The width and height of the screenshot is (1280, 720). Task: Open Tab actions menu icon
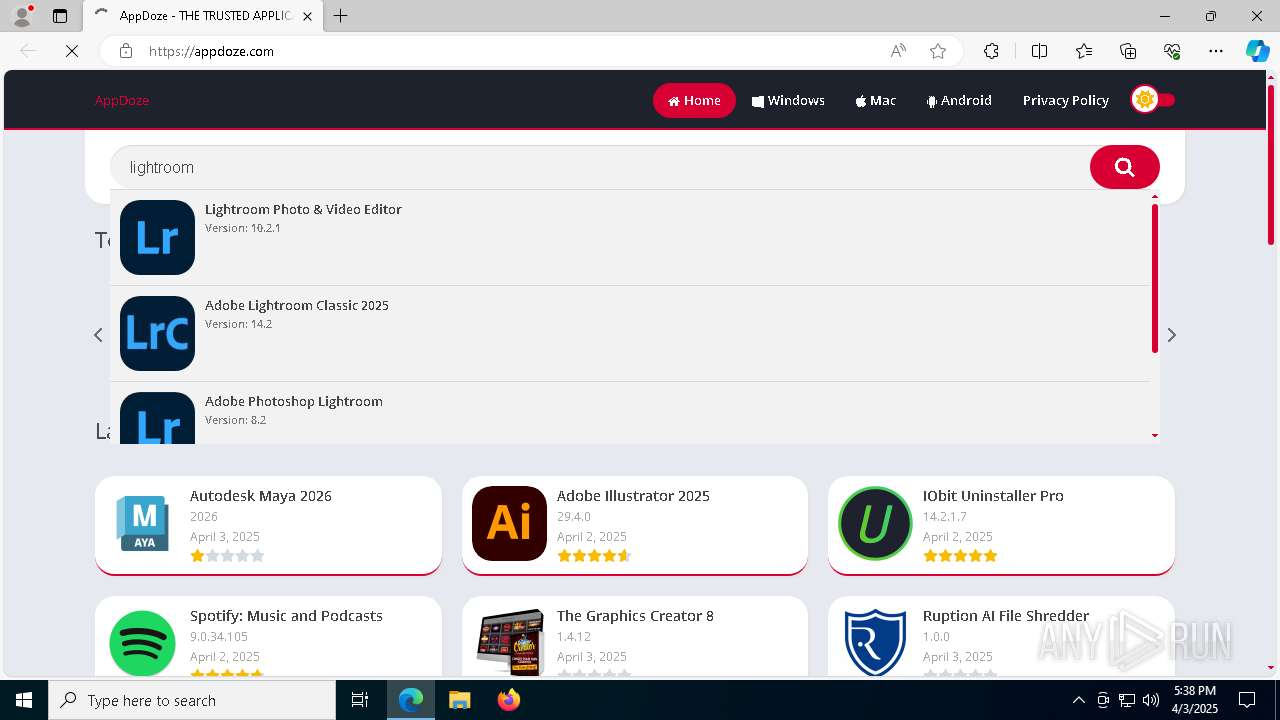click(60, 16)
